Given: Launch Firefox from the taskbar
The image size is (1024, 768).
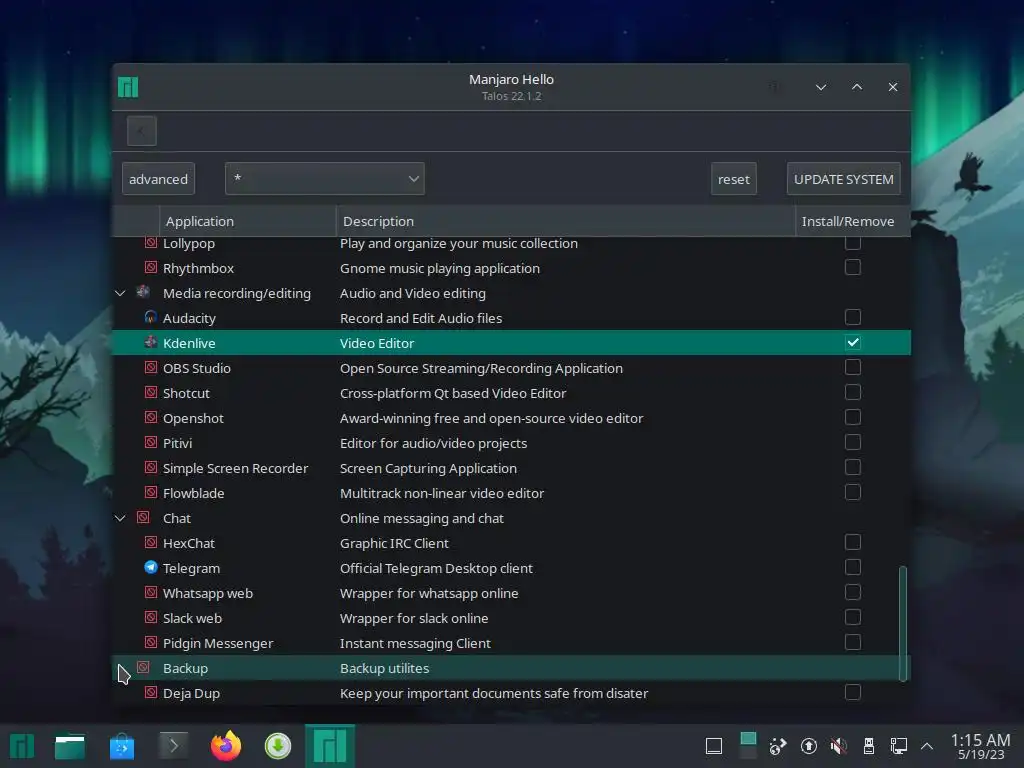Looking at the screenshot, I should tap(226, 746).
